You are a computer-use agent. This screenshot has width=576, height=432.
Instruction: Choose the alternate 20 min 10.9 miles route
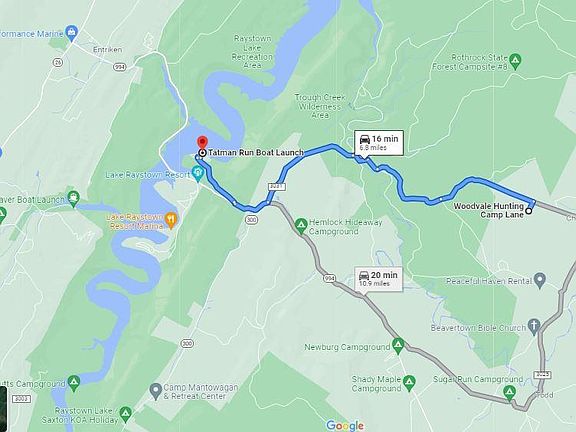[x=378, y=279]
